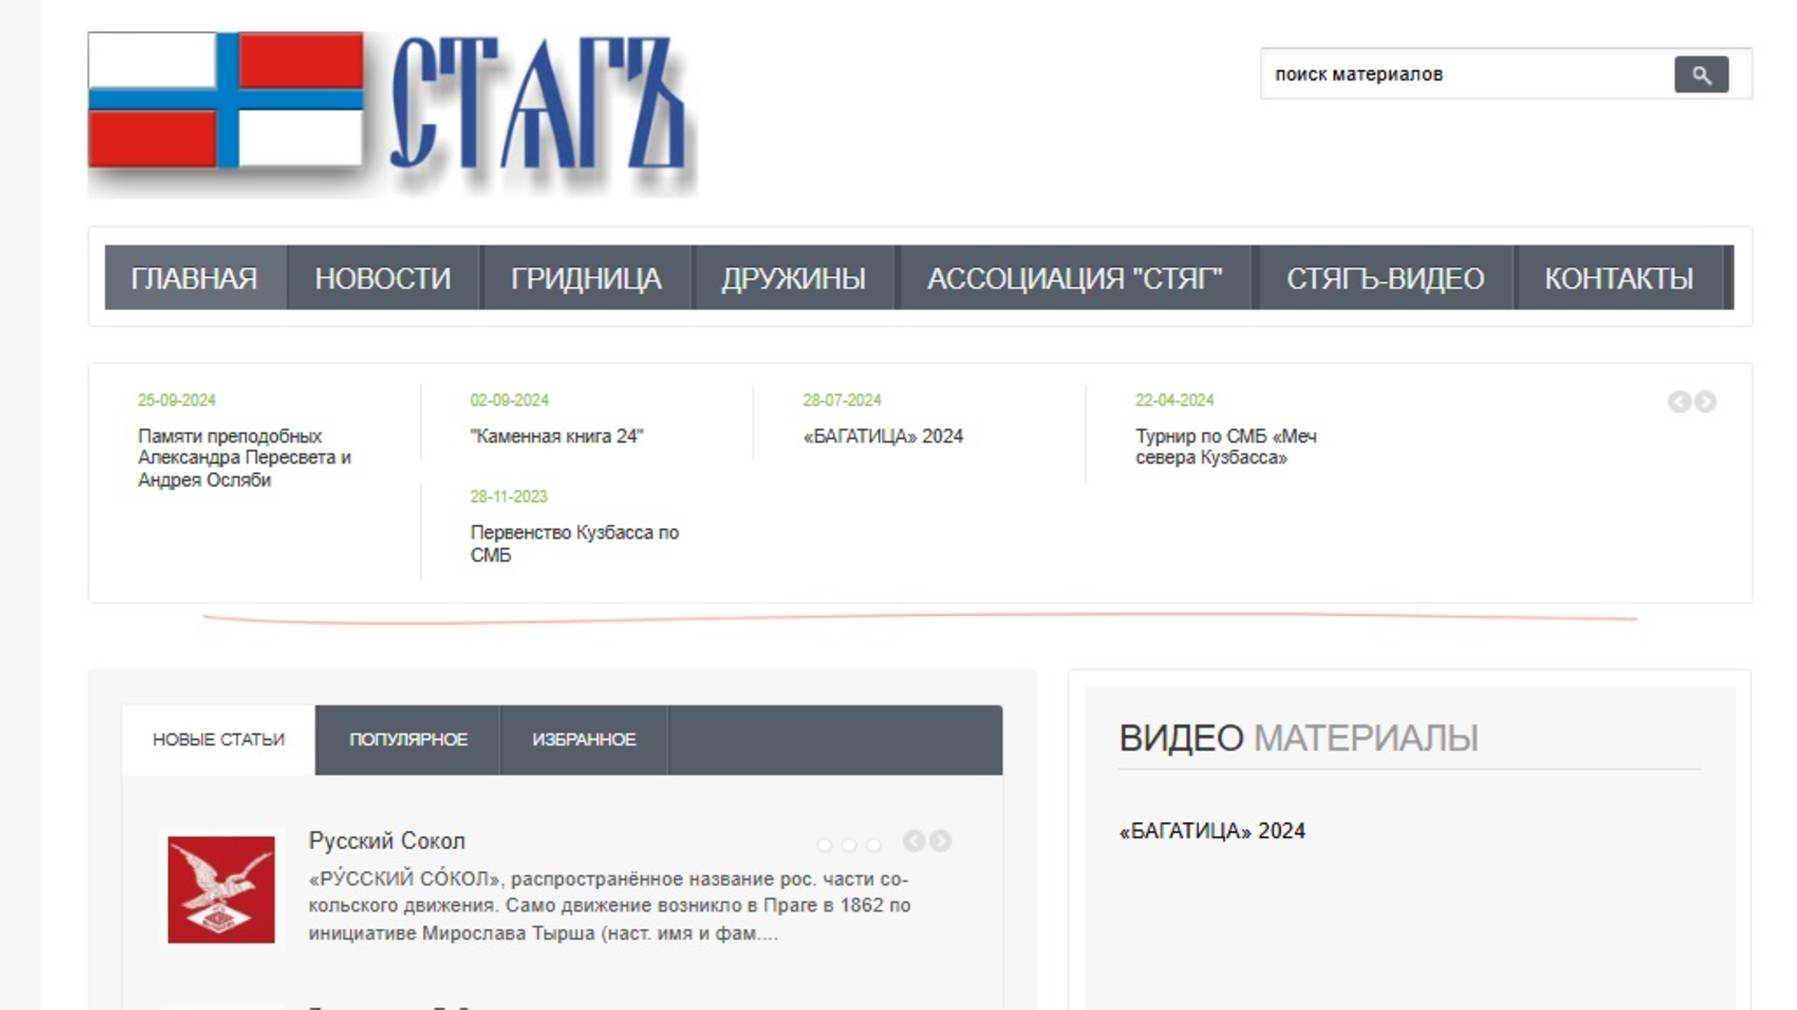This screenshot has height=1010, width=1797.
Task: Open Турнир по СМБ «Меч севера Кузбасса» link
Action: [x=1225, y=447]
